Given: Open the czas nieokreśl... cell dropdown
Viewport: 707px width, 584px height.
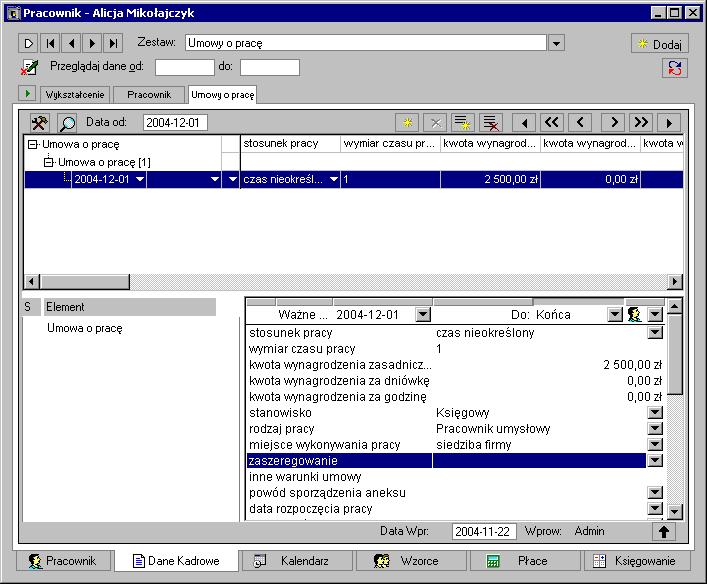Looking at the screenshot, I should (334, 179).
